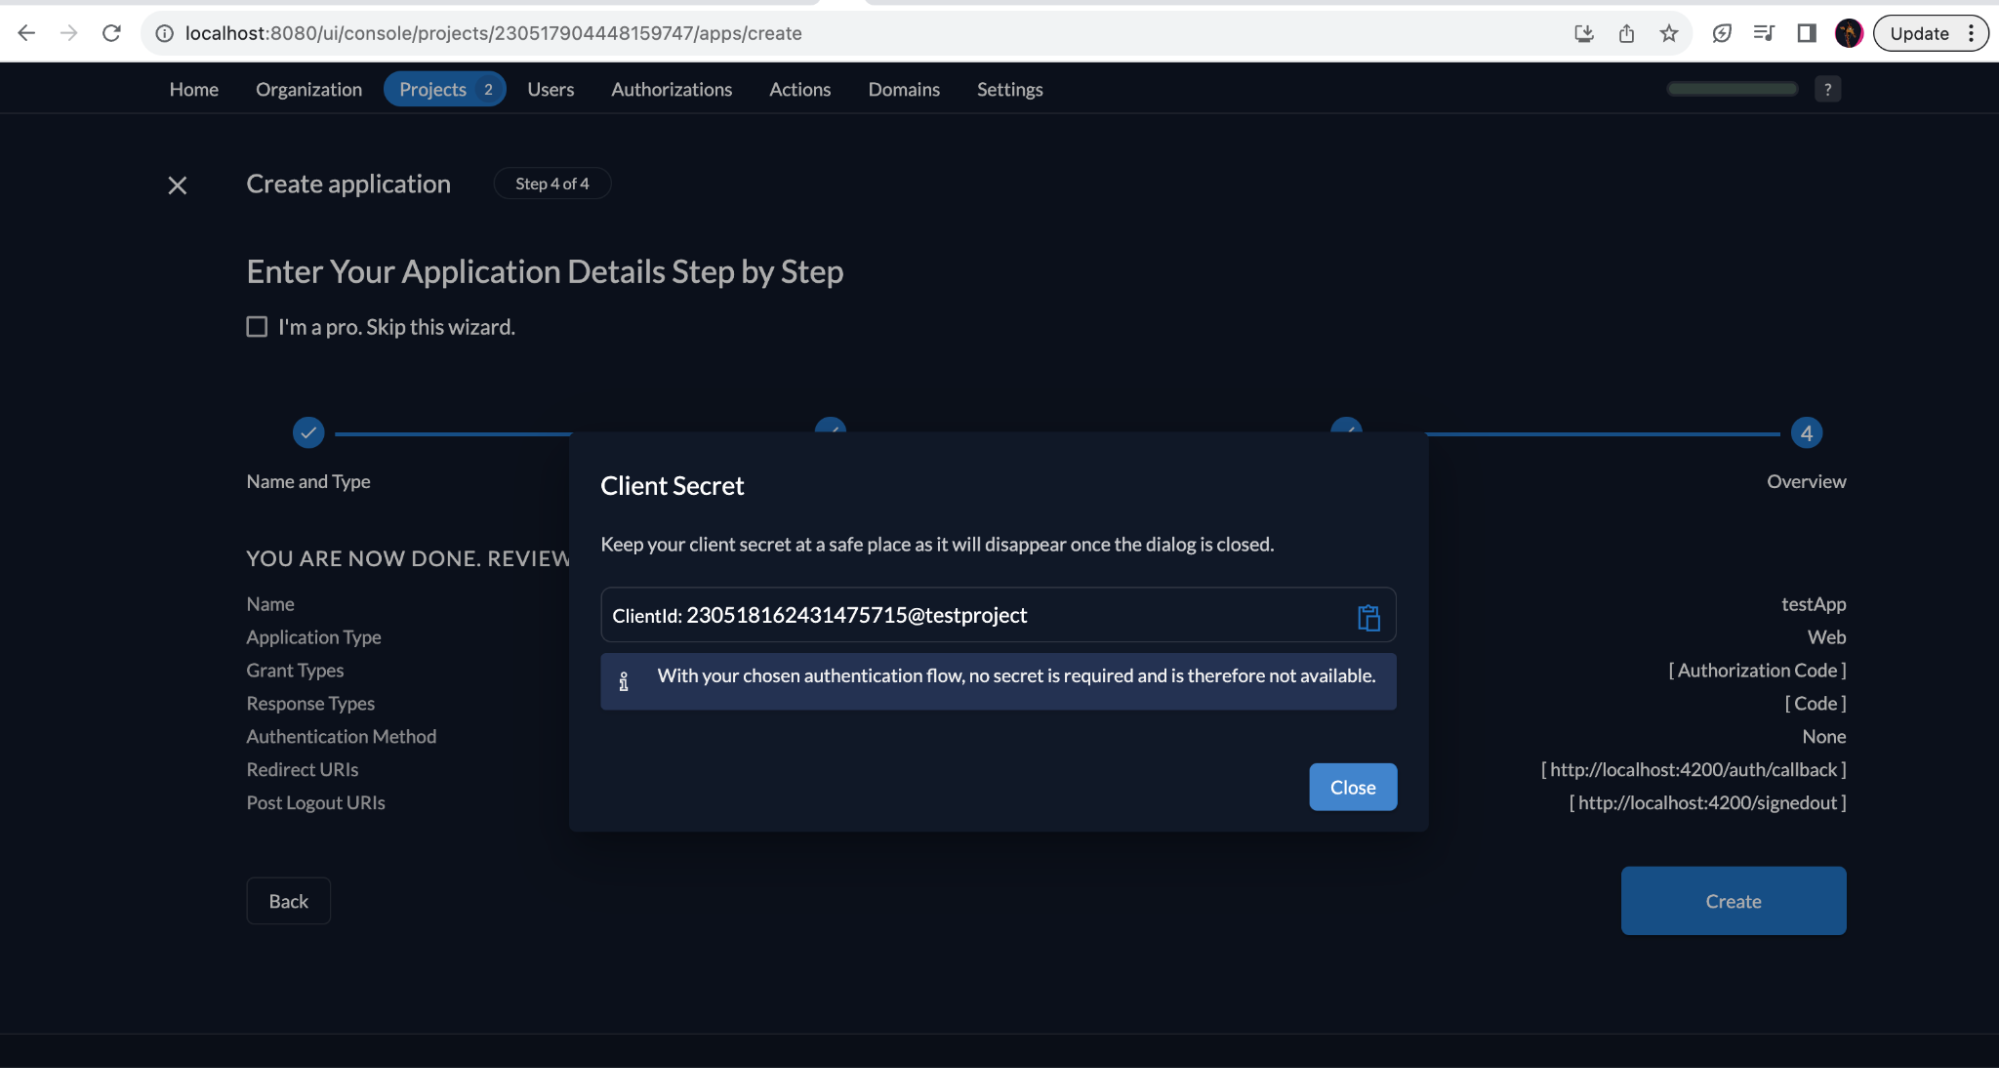
Task: Open Chrome's three-dot Update menu
Action: pyautogui.click(x=1970, y=33)
